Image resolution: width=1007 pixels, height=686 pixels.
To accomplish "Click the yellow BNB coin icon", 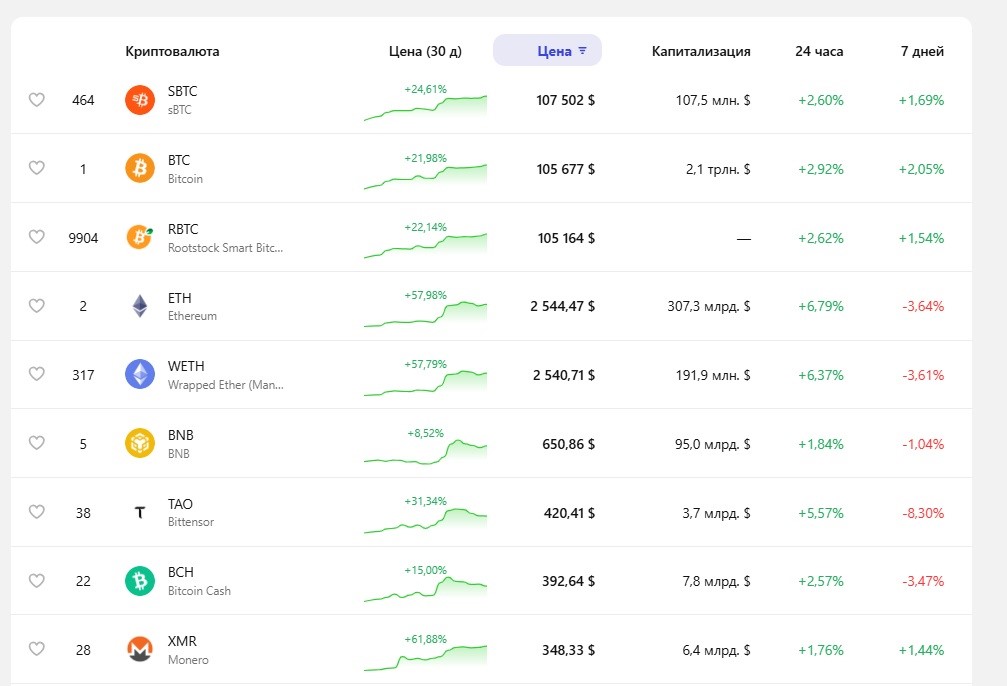I will point(139,443).
